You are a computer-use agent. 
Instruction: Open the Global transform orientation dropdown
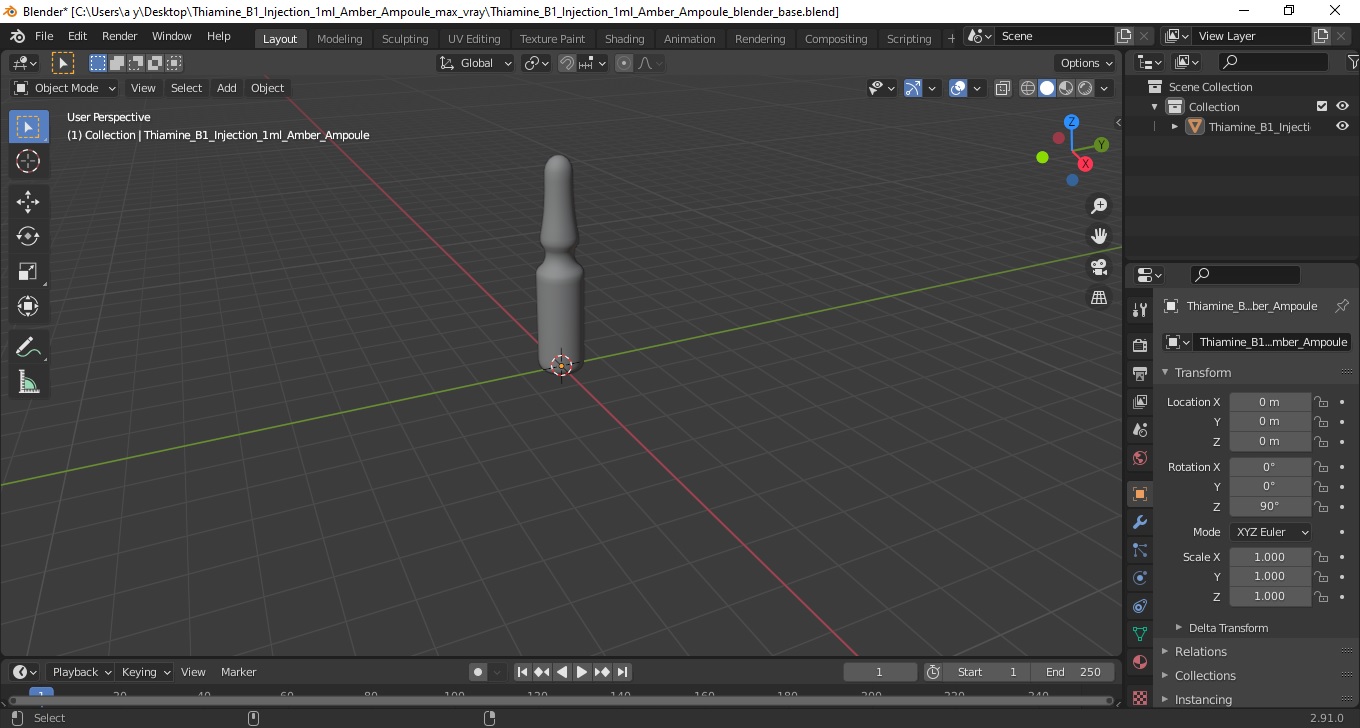[x=475, y=63]
